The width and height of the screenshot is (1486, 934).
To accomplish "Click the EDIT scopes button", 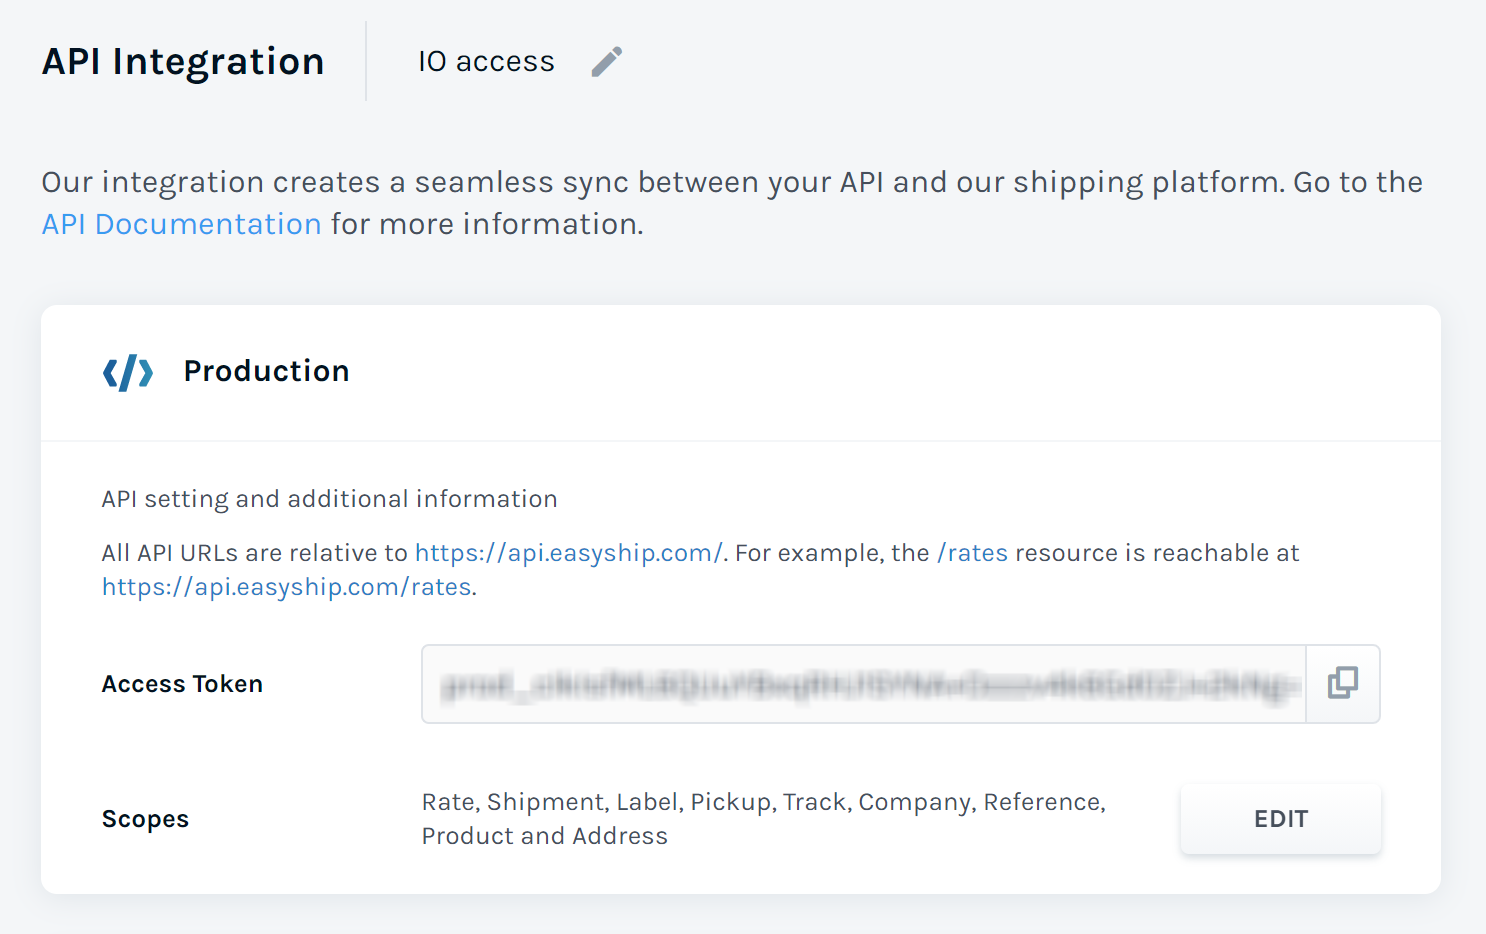I will 1281,819.
